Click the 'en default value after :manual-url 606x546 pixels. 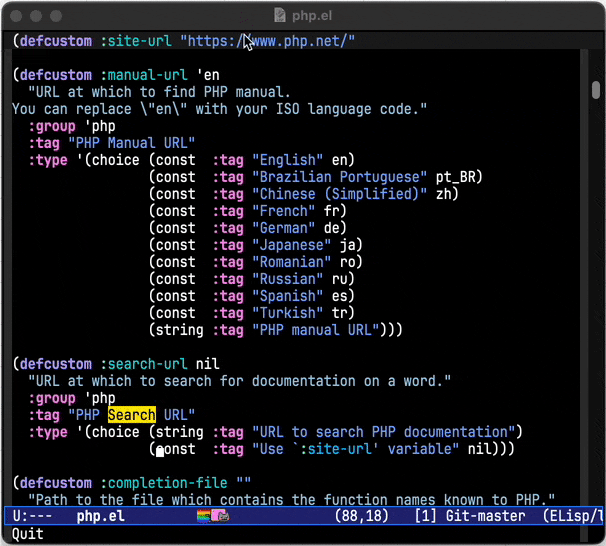click(x=208, y=75)
